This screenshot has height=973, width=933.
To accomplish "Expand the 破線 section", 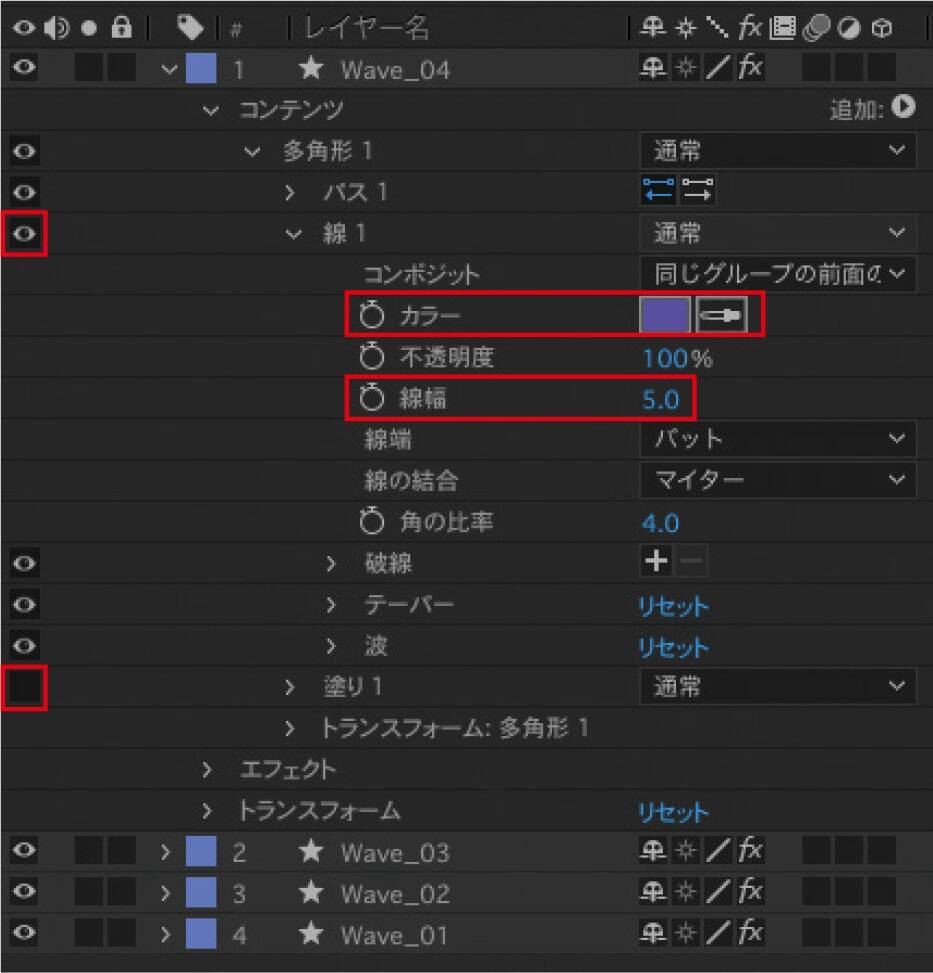I will 331,563.
